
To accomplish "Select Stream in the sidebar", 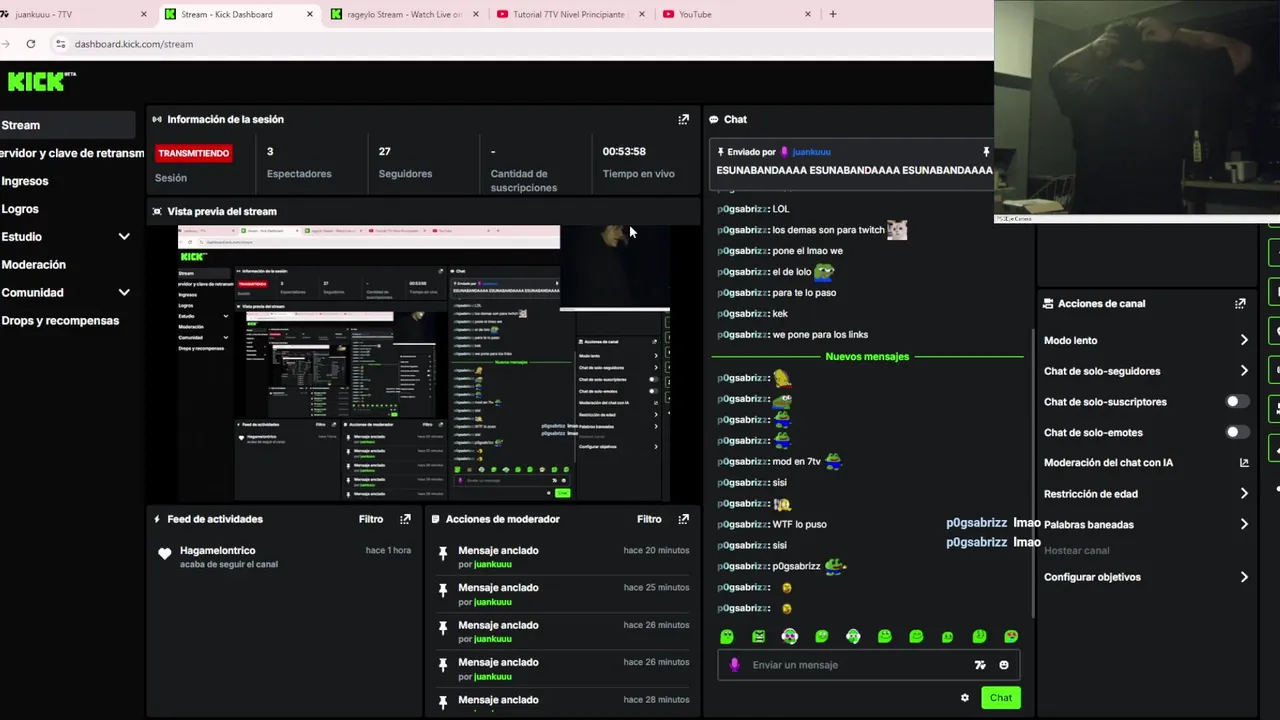I will (67, 125).
